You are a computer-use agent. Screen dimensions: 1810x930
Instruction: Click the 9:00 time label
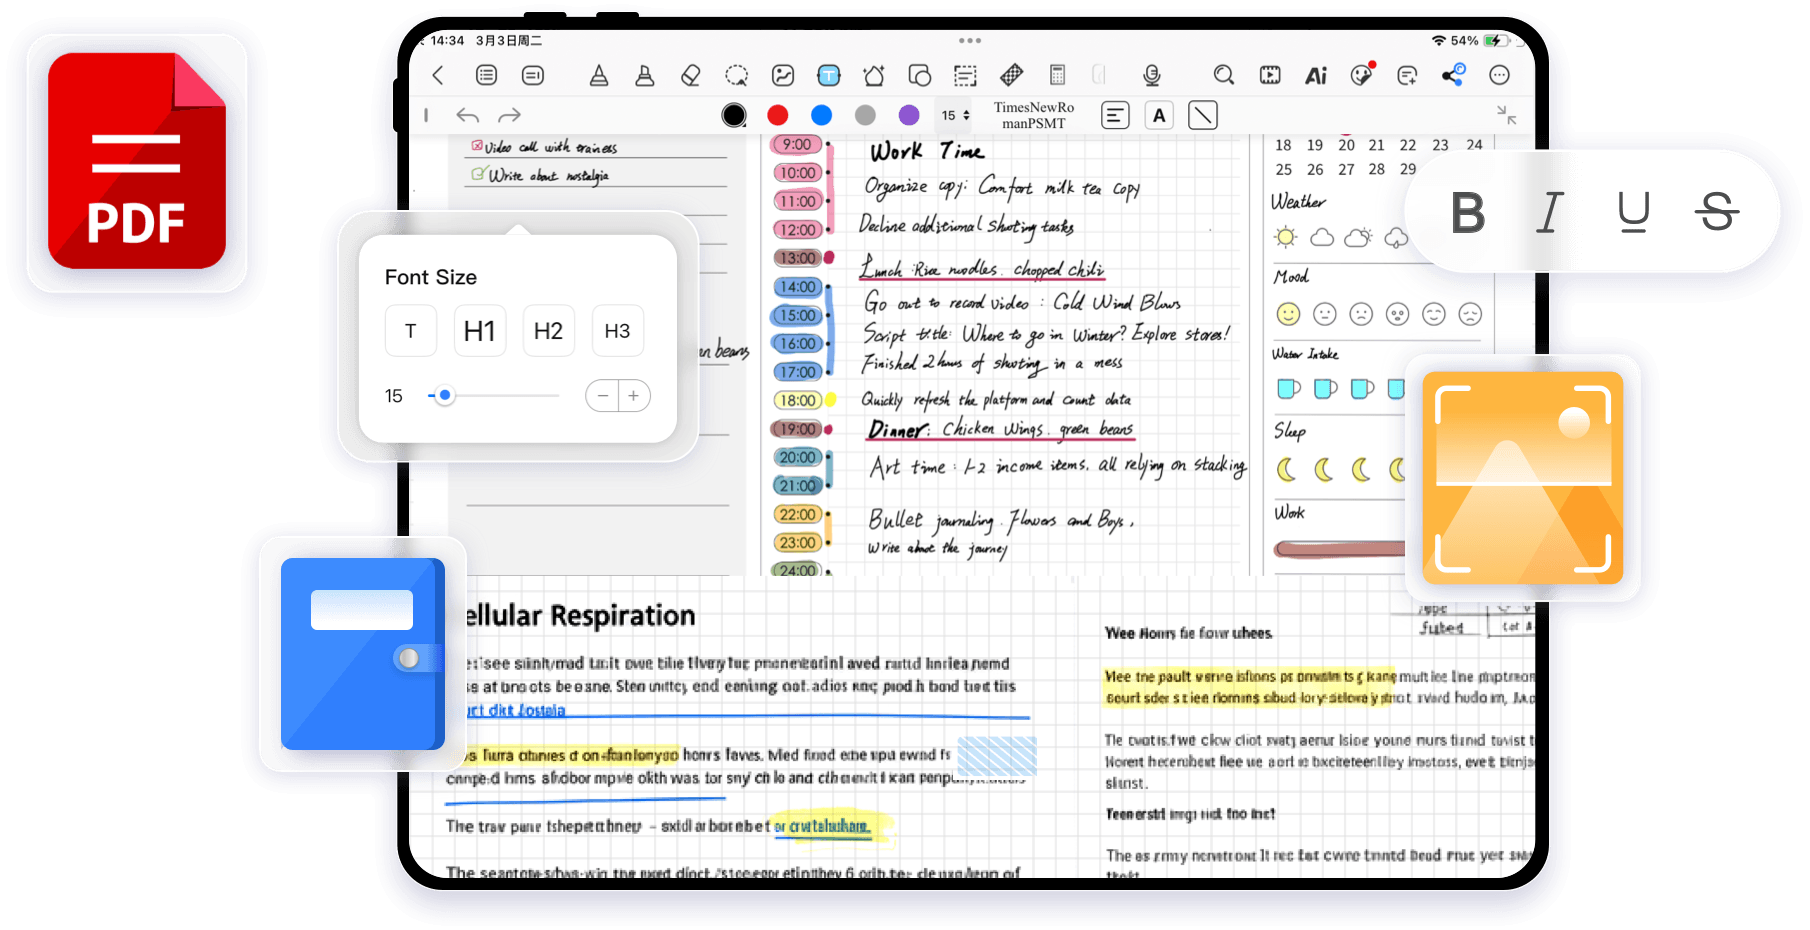click(x=797, y=144)
